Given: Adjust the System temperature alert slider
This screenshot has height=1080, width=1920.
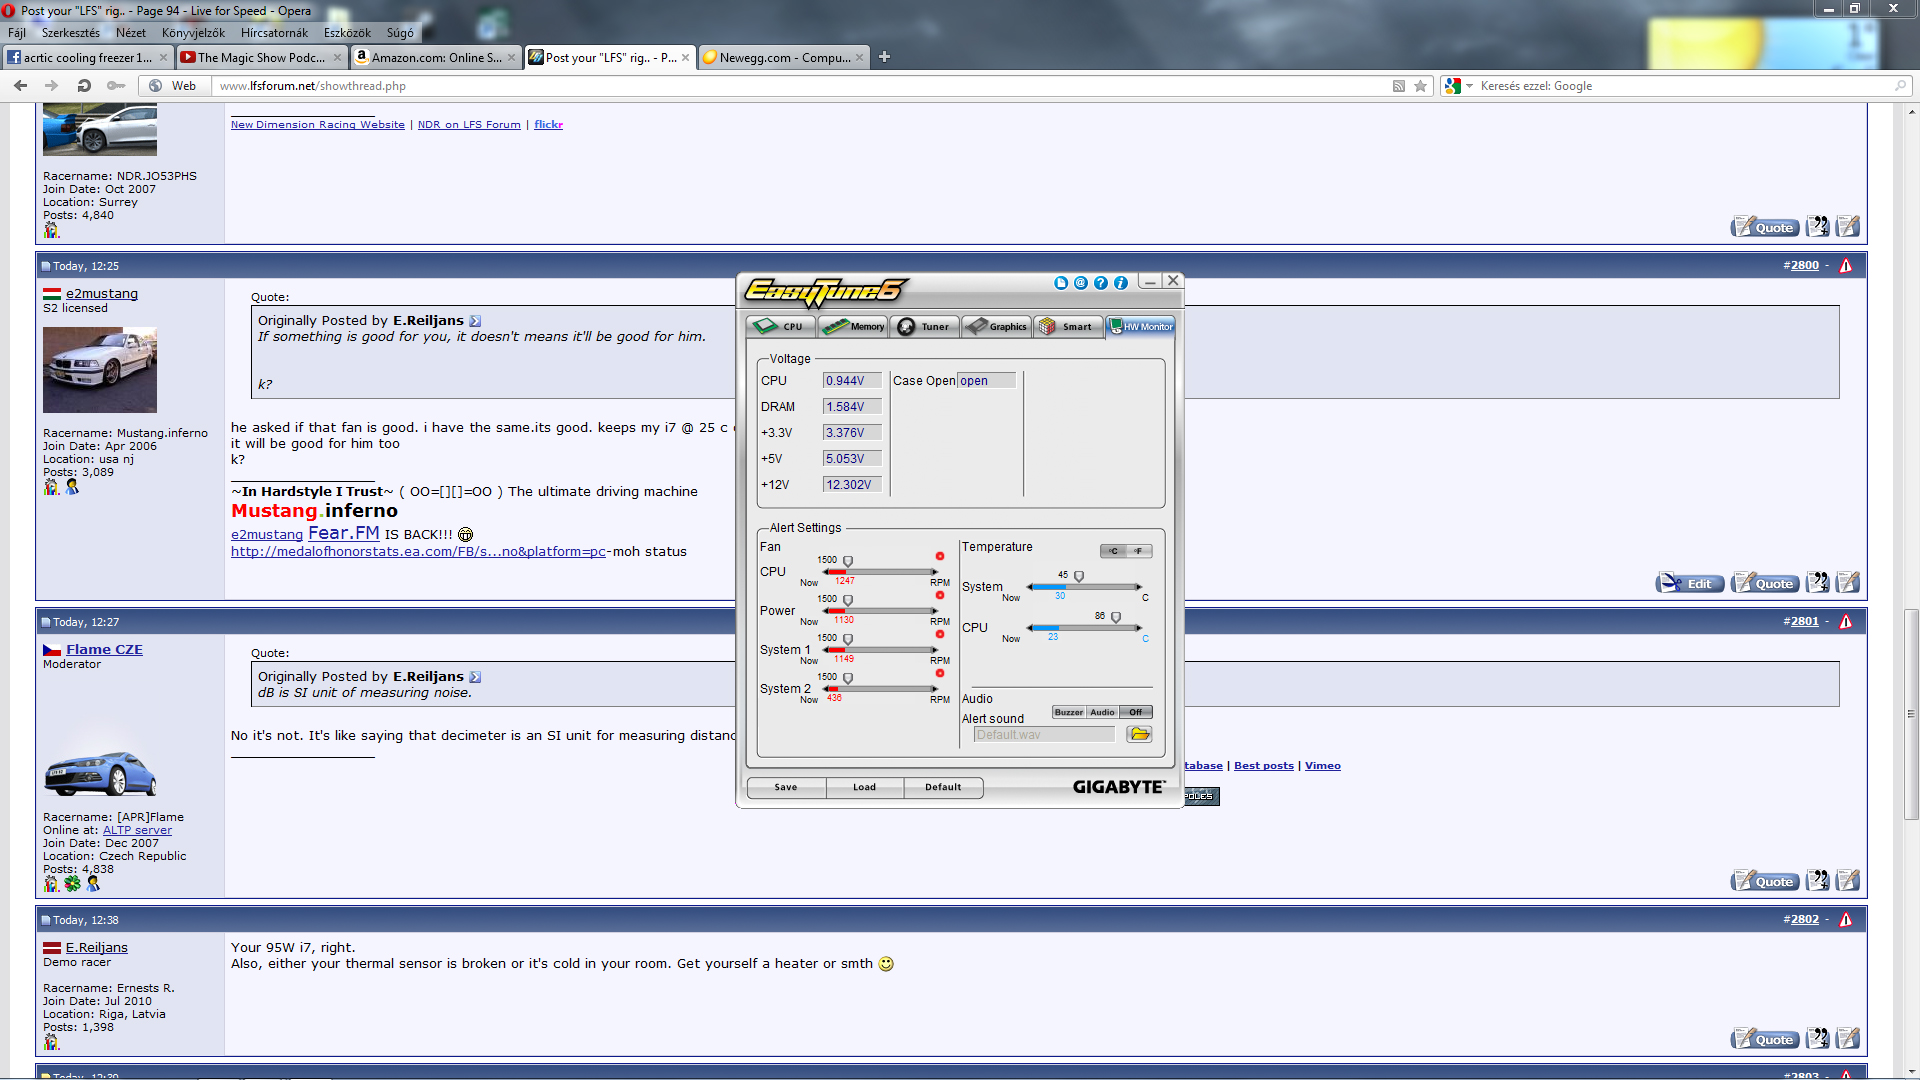Looking at the screenshot, I should (1078, 577).
